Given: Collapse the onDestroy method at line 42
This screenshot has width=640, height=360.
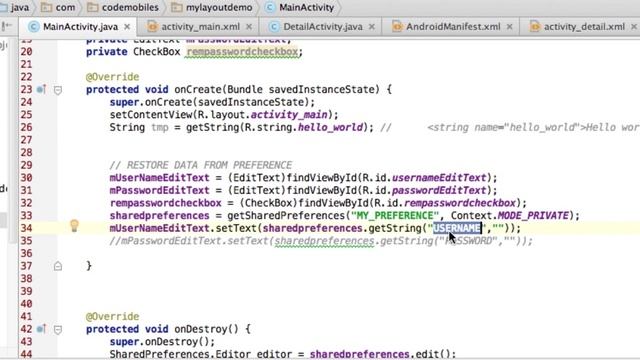Looking at the screenshot, I should 58,329.
